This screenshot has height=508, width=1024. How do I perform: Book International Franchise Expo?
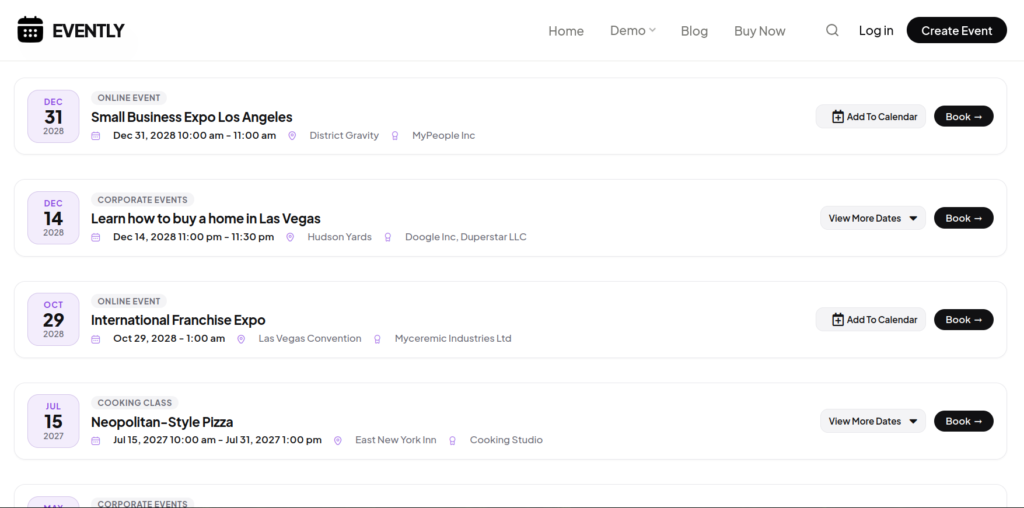[x=963, y=319]
